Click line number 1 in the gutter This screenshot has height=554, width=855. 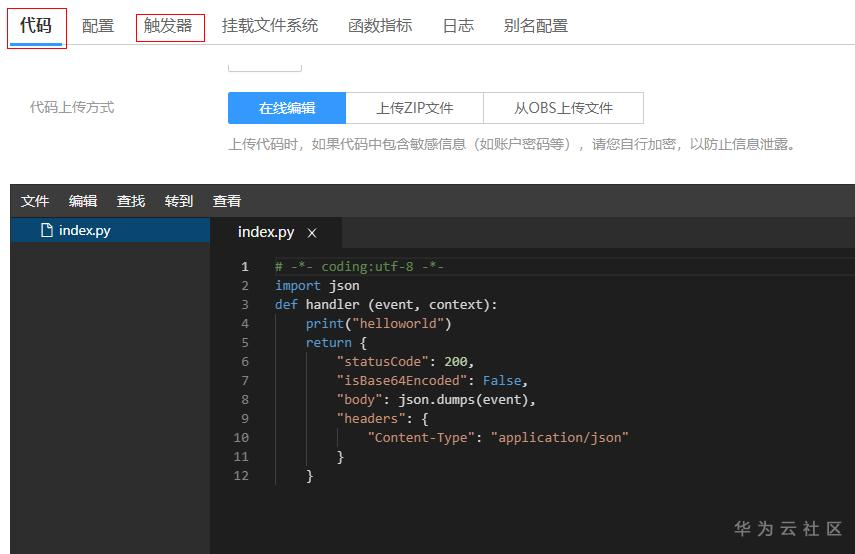tap(245, 267)
